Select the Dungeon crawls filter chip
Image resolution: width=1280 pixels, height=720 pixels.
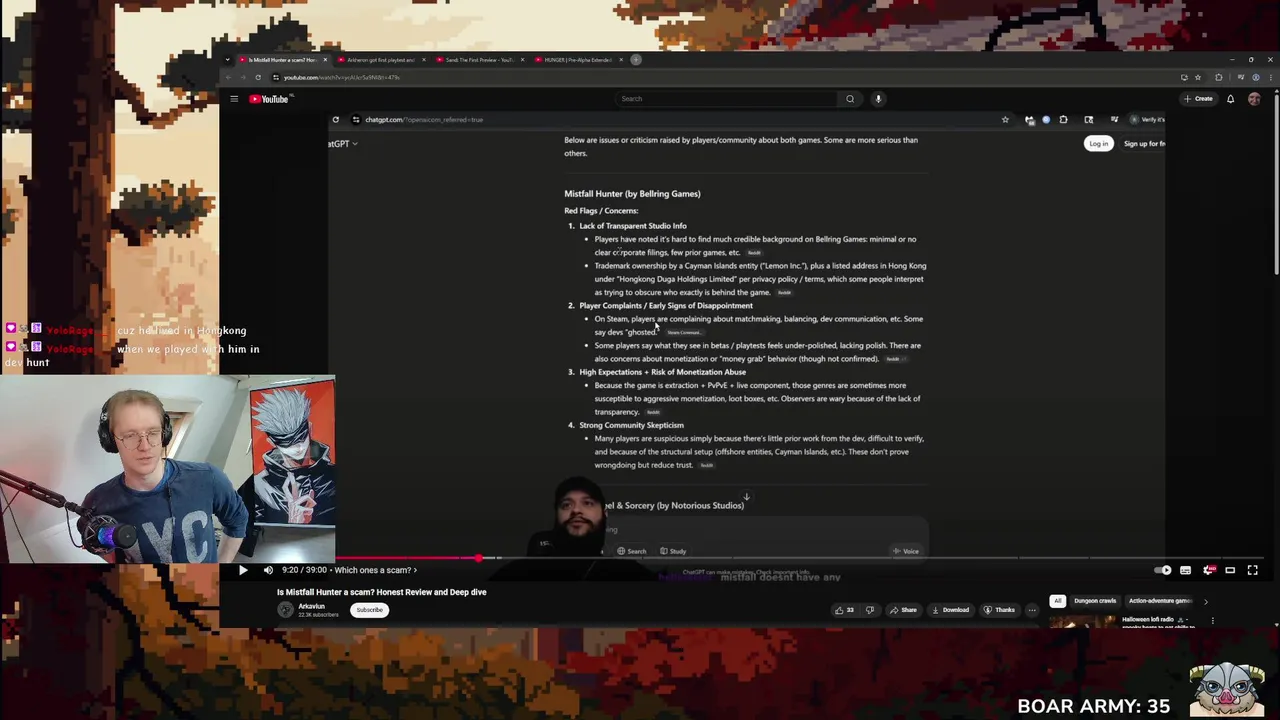click(x=1094, y=601)
